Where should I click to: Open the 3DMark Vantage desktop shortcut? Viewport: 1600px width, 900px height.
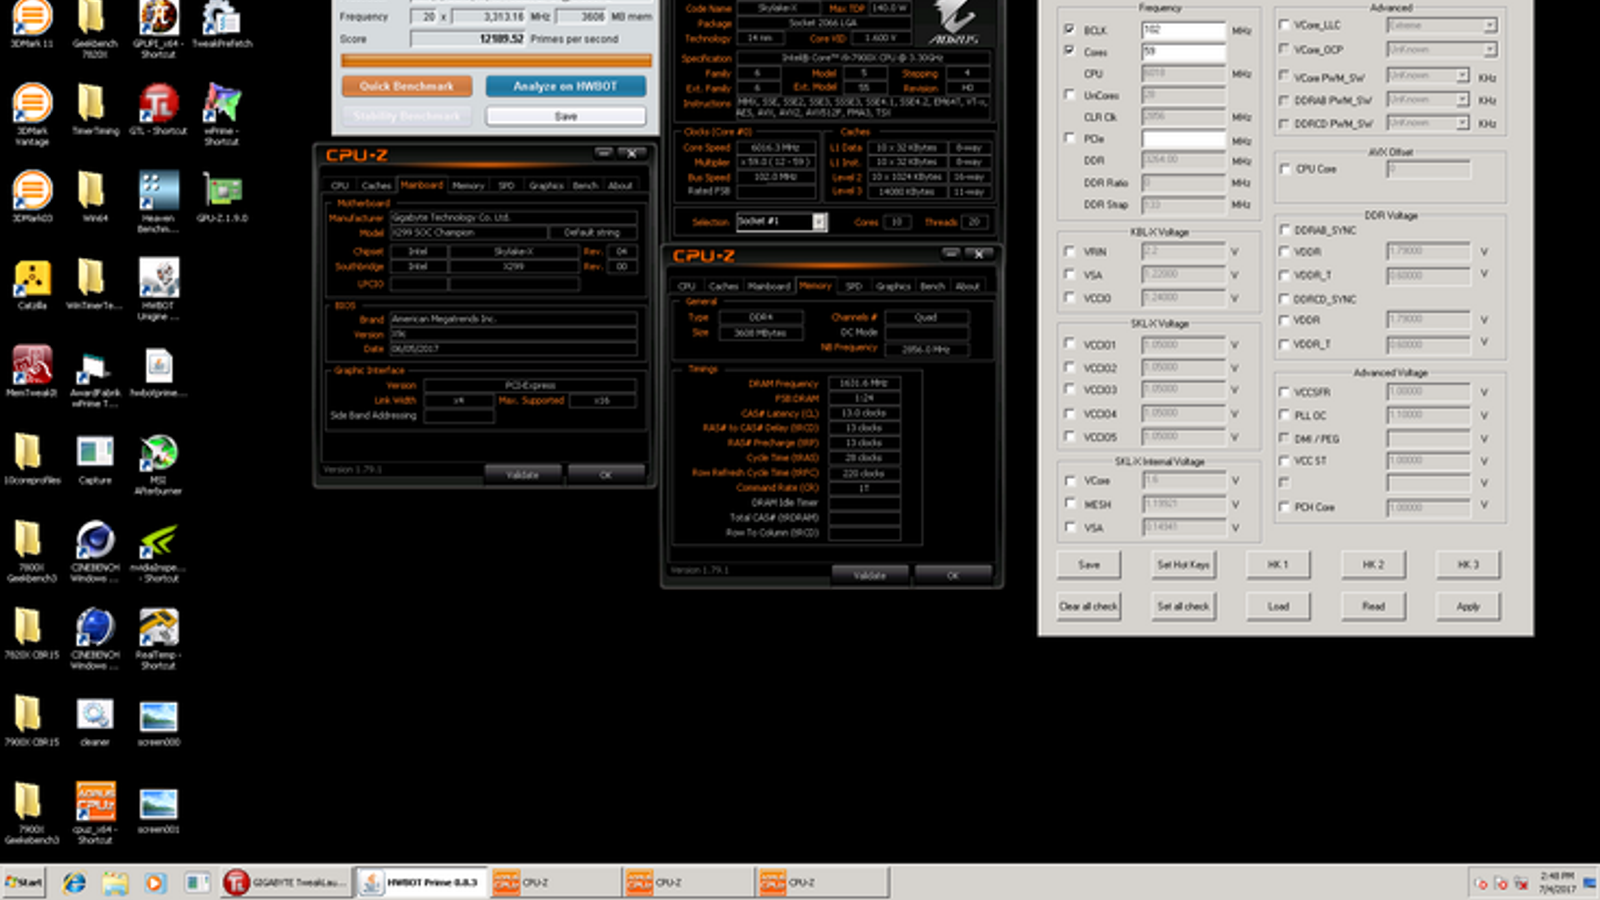(32, 115)
